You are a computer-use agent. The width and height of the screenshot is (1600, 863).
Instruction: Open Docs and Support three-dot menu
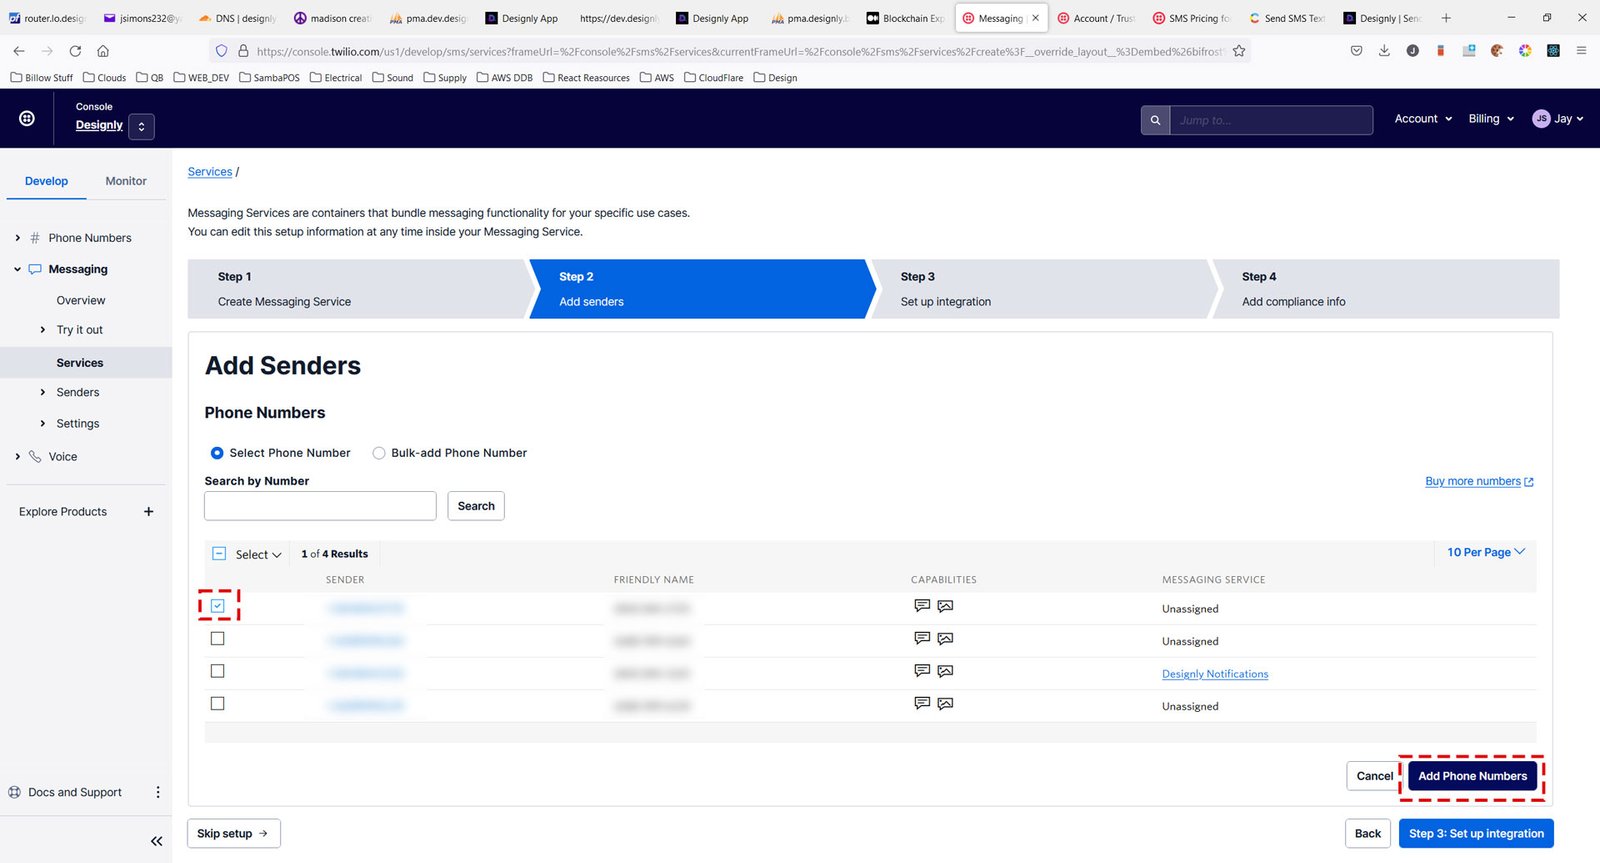point(158,792)
